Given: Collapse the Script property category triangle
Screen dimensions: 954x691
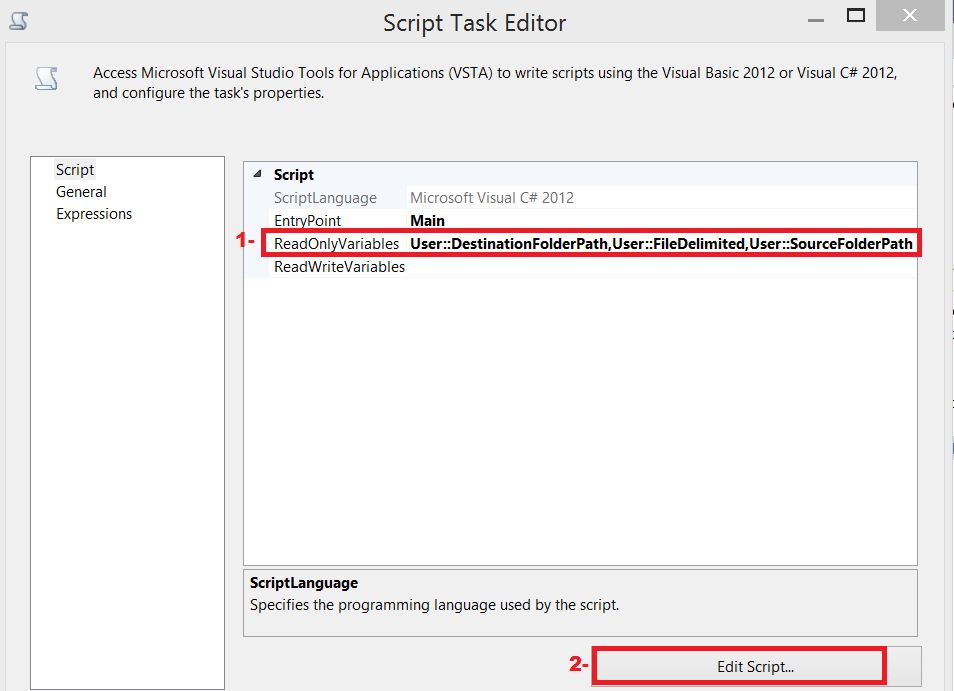Looking at the screenshot, I should (x=259, y=174).
